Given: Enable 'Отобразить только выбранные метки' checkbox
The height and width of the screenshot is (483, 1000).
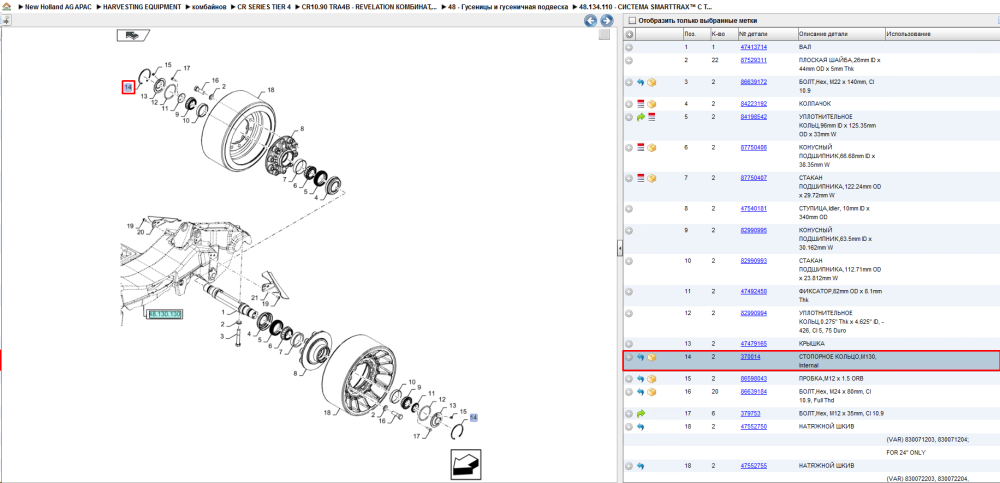Looking at the screenshot, I should tap(631, 20).
